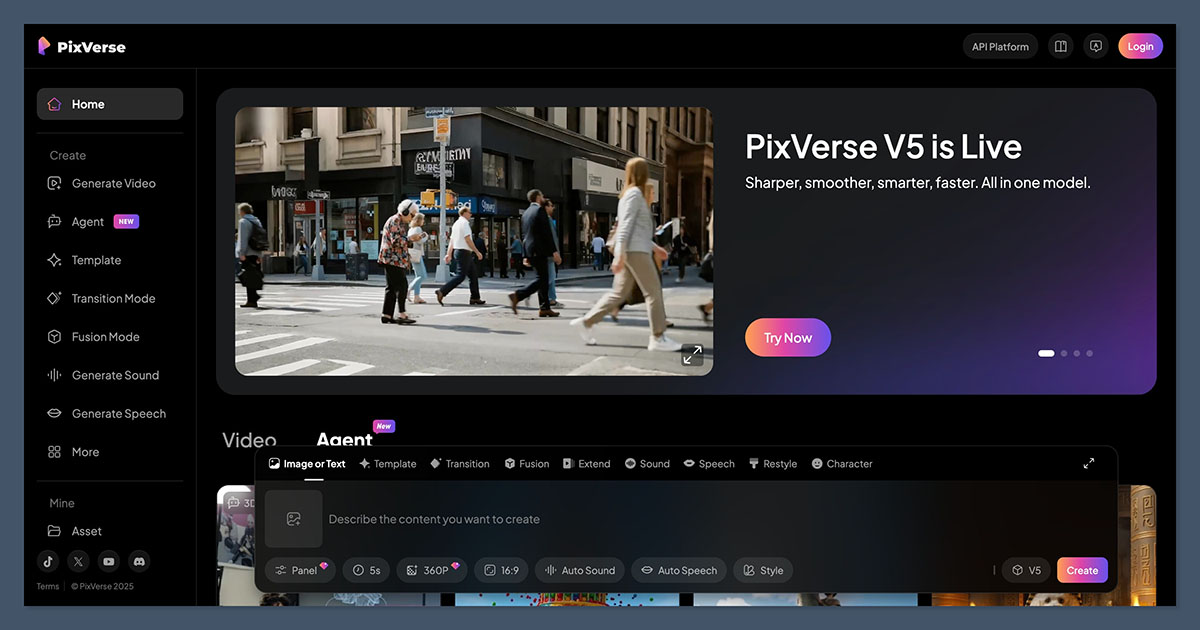Select the second carousel dot on the banner
This screenshot has height=630, width=1200.
[x=1063, y=353]
